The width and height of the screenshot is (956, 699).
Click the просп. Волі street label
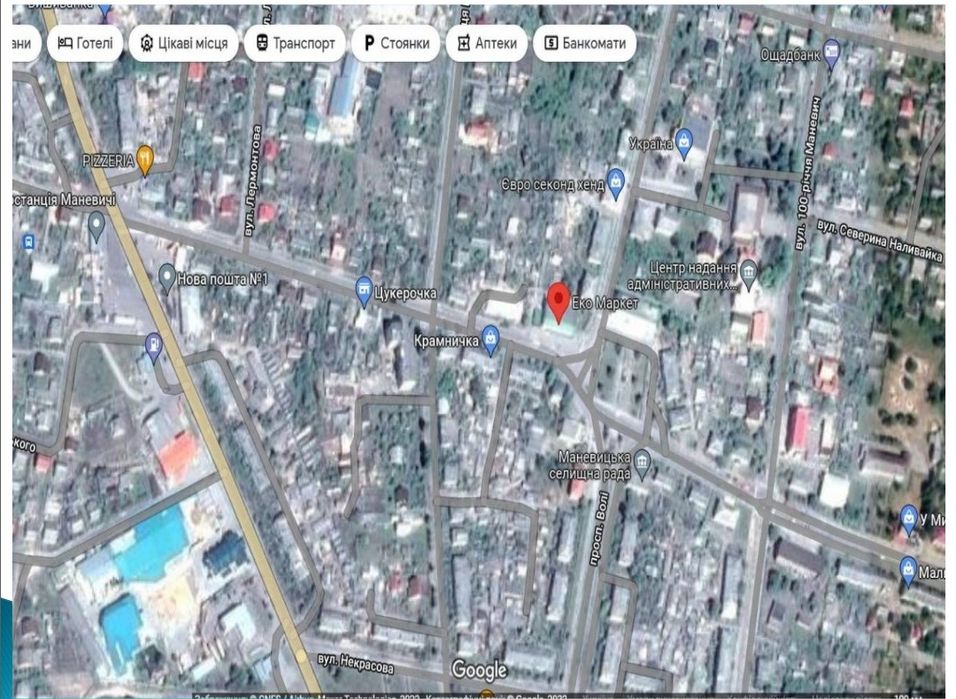pos(599,529)
